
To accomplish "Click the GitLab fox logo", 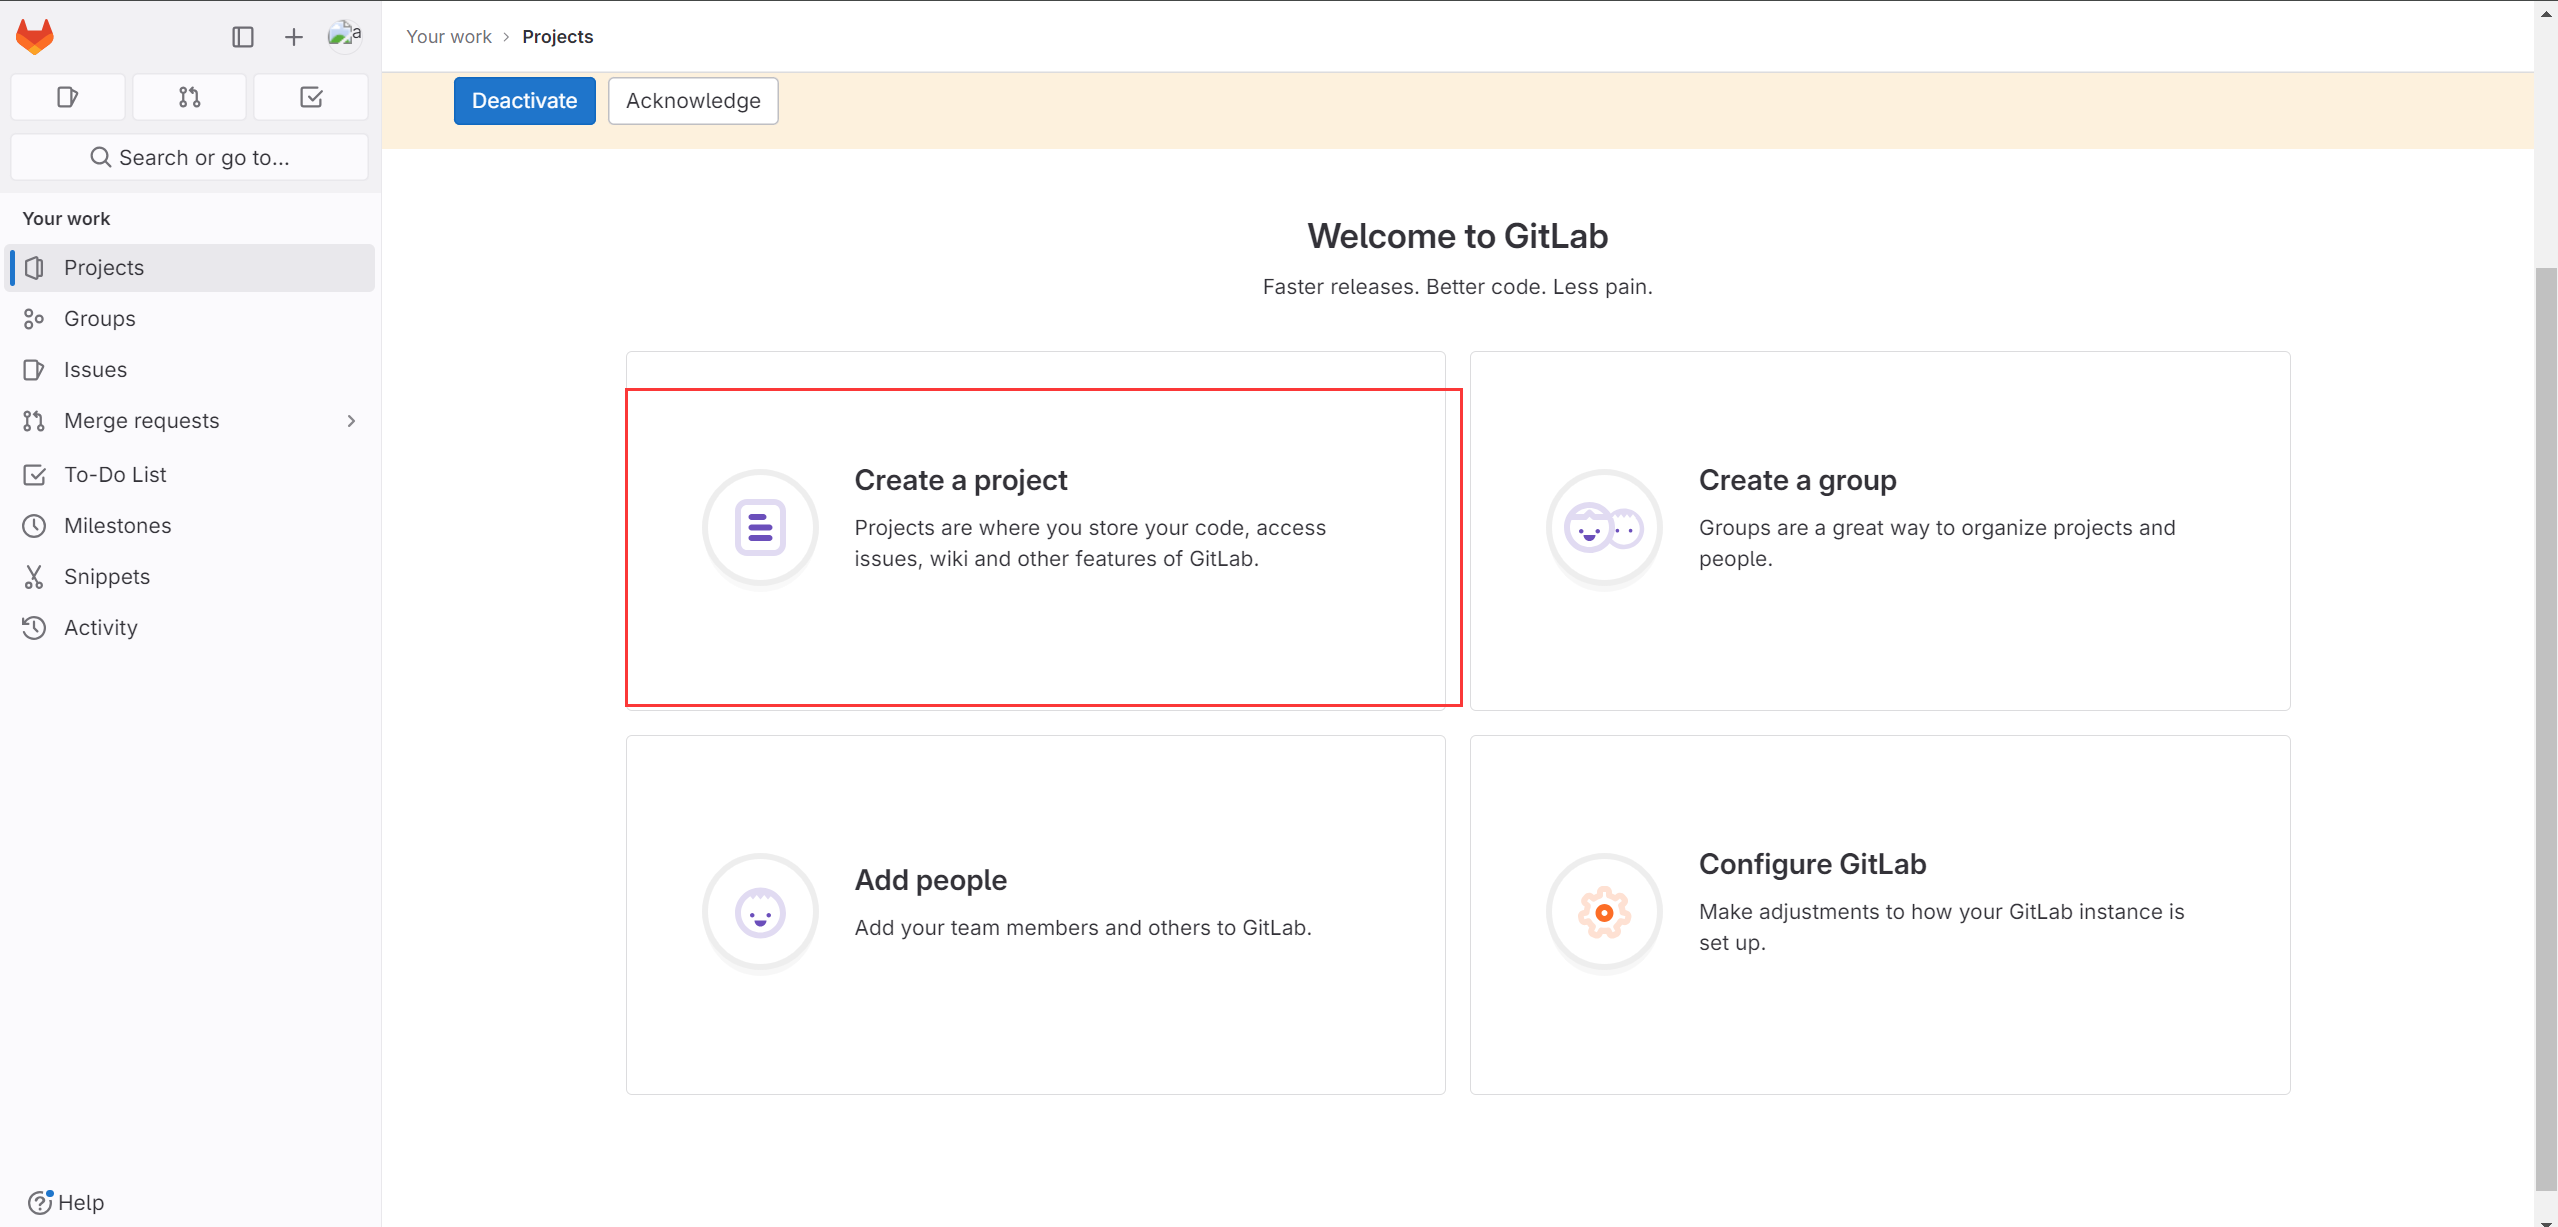I will [35, 36].
